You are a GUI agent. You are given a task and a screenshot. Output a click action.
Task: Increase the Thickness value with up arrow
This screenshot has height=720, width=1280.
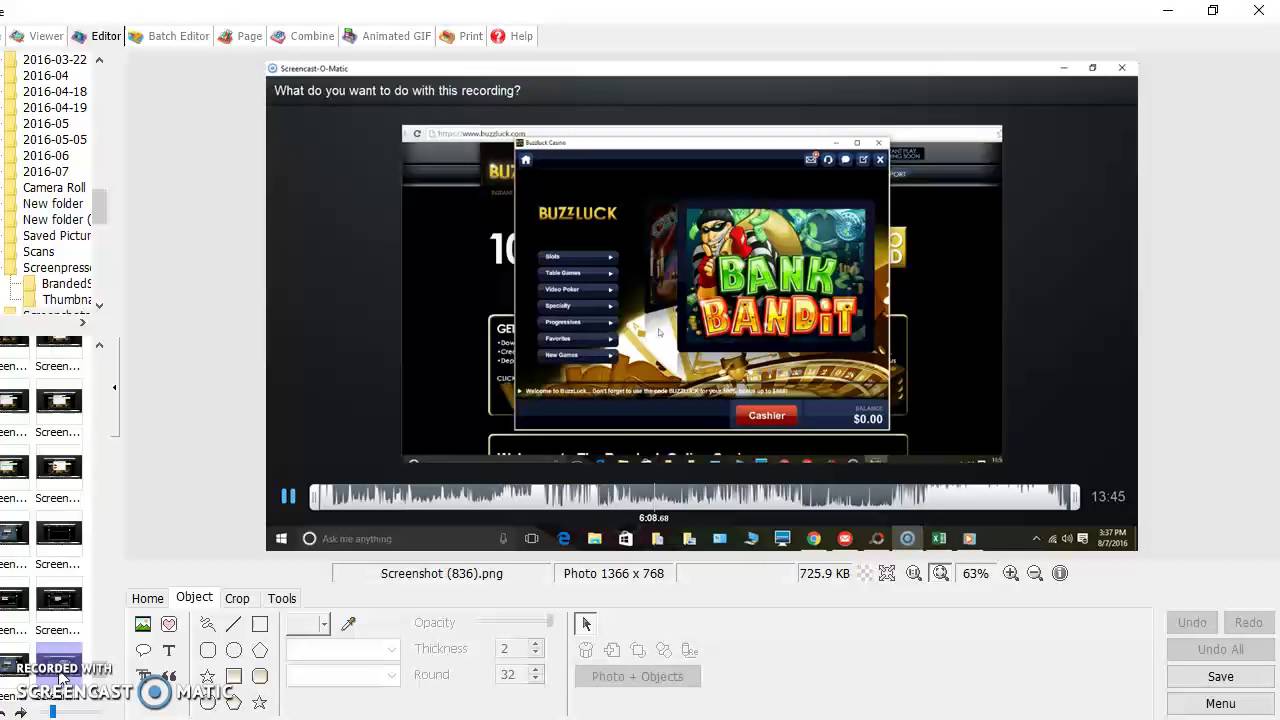click(536, 644)
